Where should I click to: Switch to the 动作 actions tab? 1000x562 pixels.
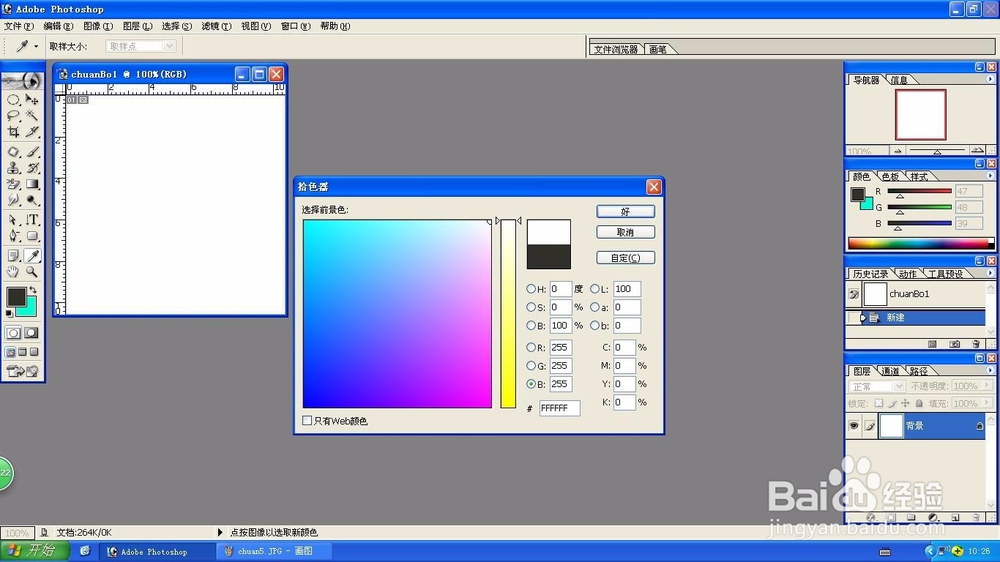pos(907,274)
